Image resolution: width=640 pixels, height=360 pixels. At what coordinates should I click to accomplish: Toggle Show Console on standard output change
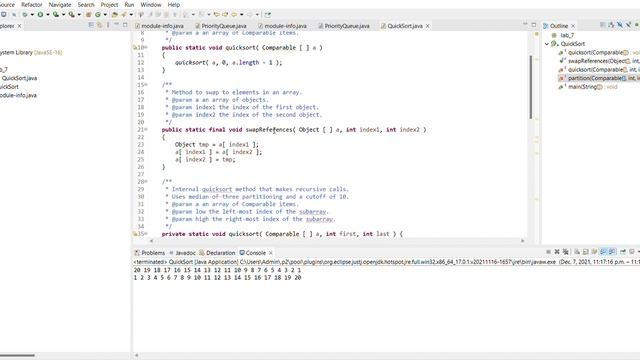tap(603, 252)
